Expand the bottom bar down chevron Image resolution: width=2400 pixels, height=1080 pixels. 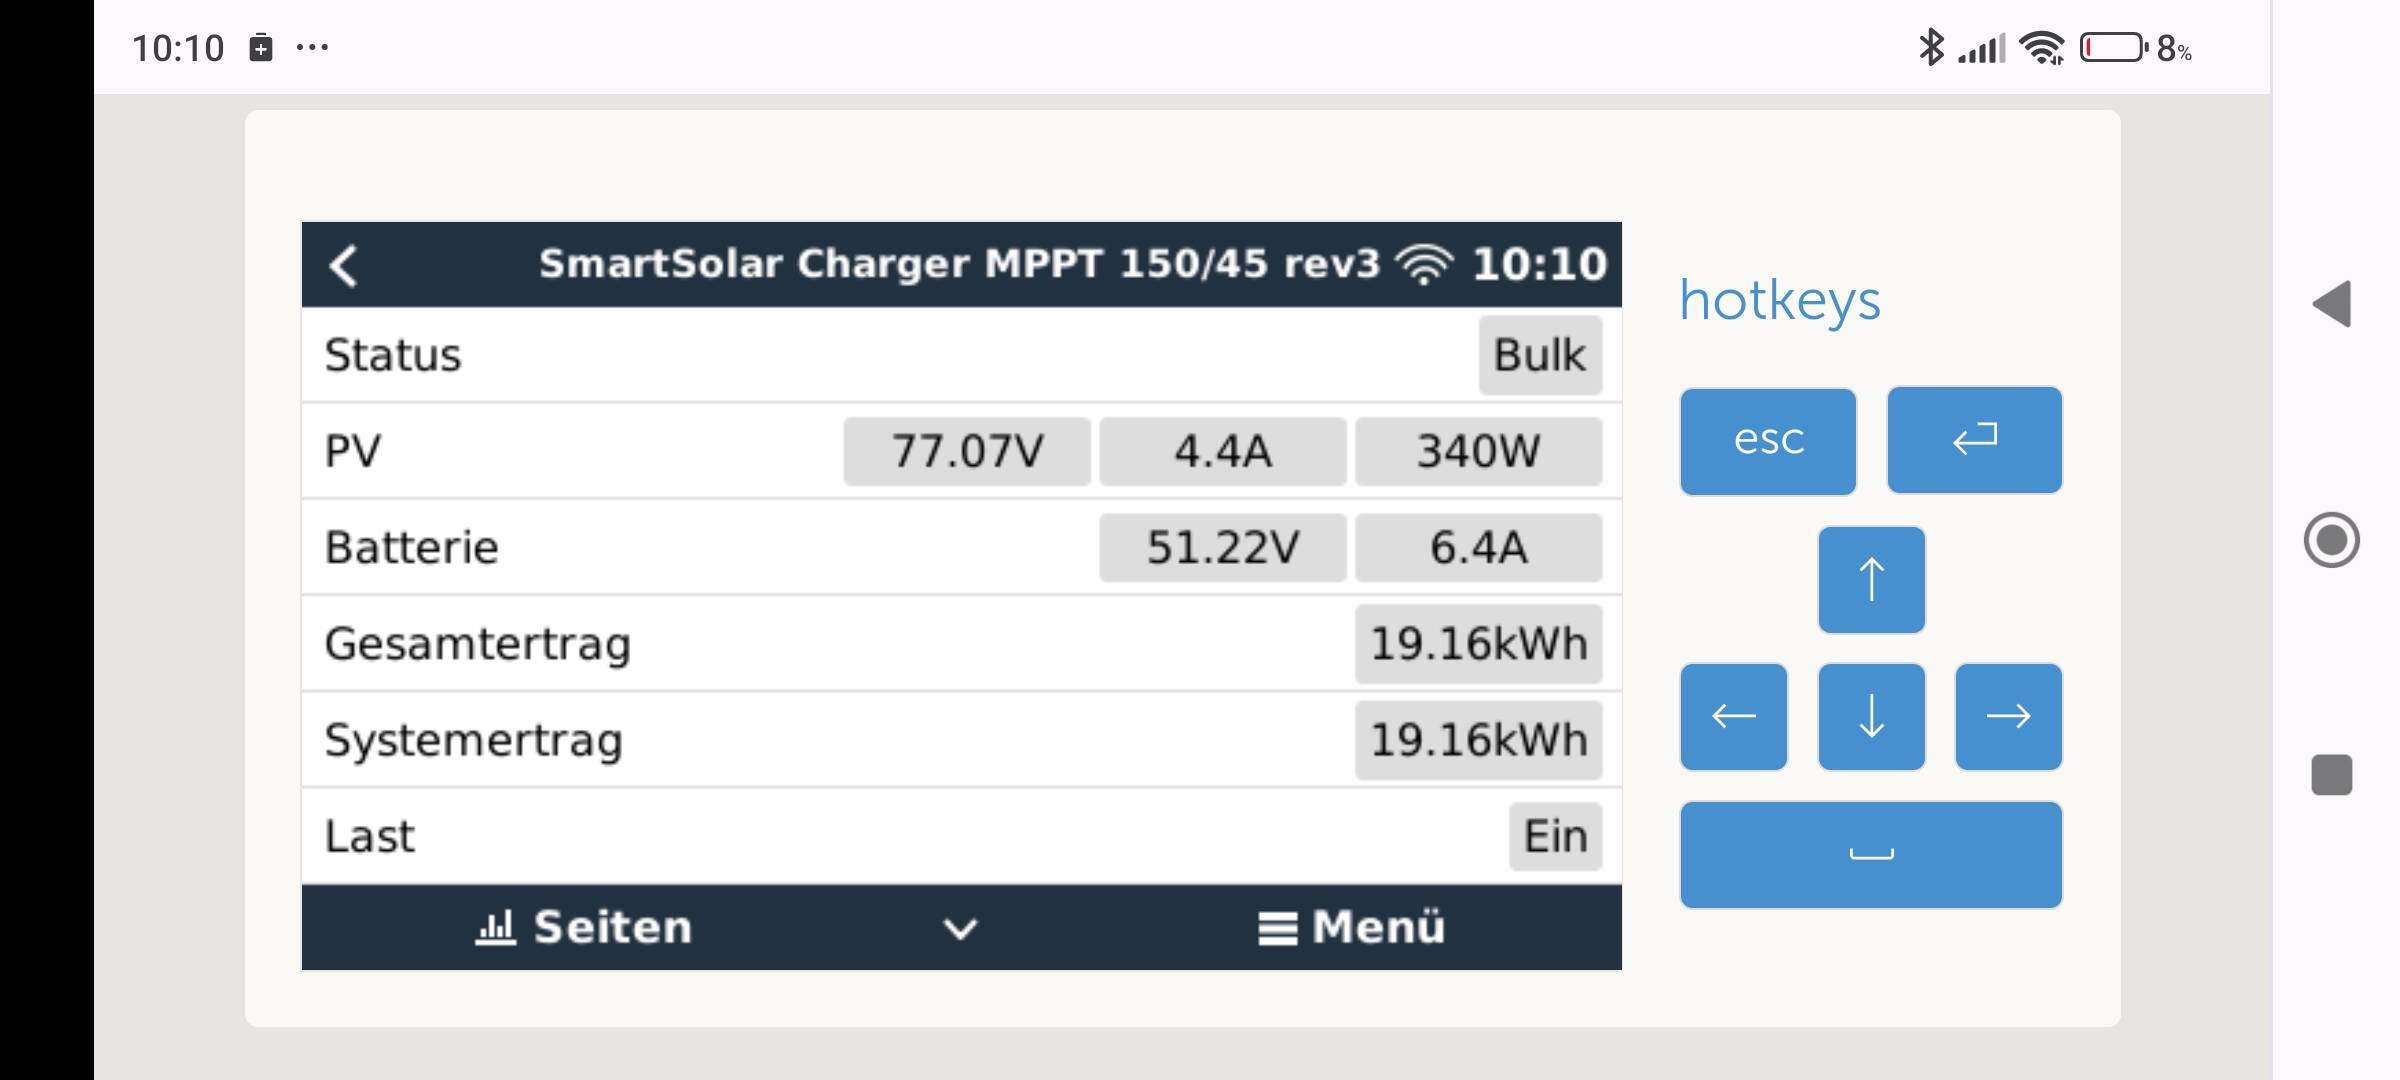tap(960, 929)
